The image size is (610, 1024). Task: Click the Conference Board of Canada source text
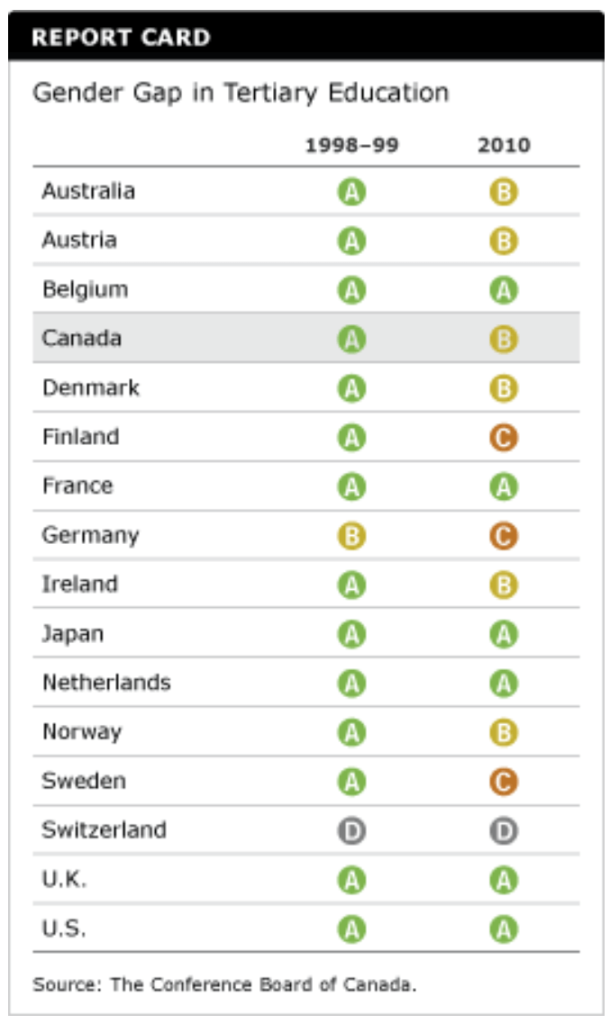(224, 984)
